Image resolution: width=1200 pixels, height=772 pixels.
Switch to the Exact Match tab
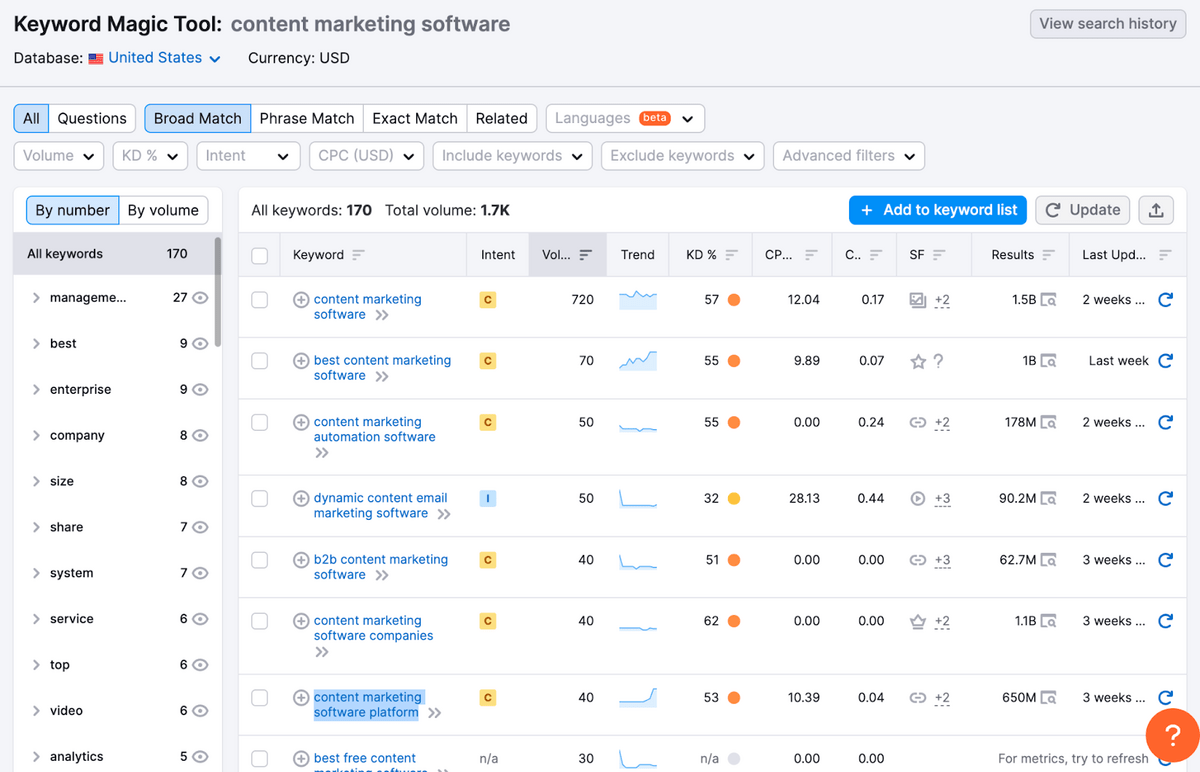pos(414,117)
